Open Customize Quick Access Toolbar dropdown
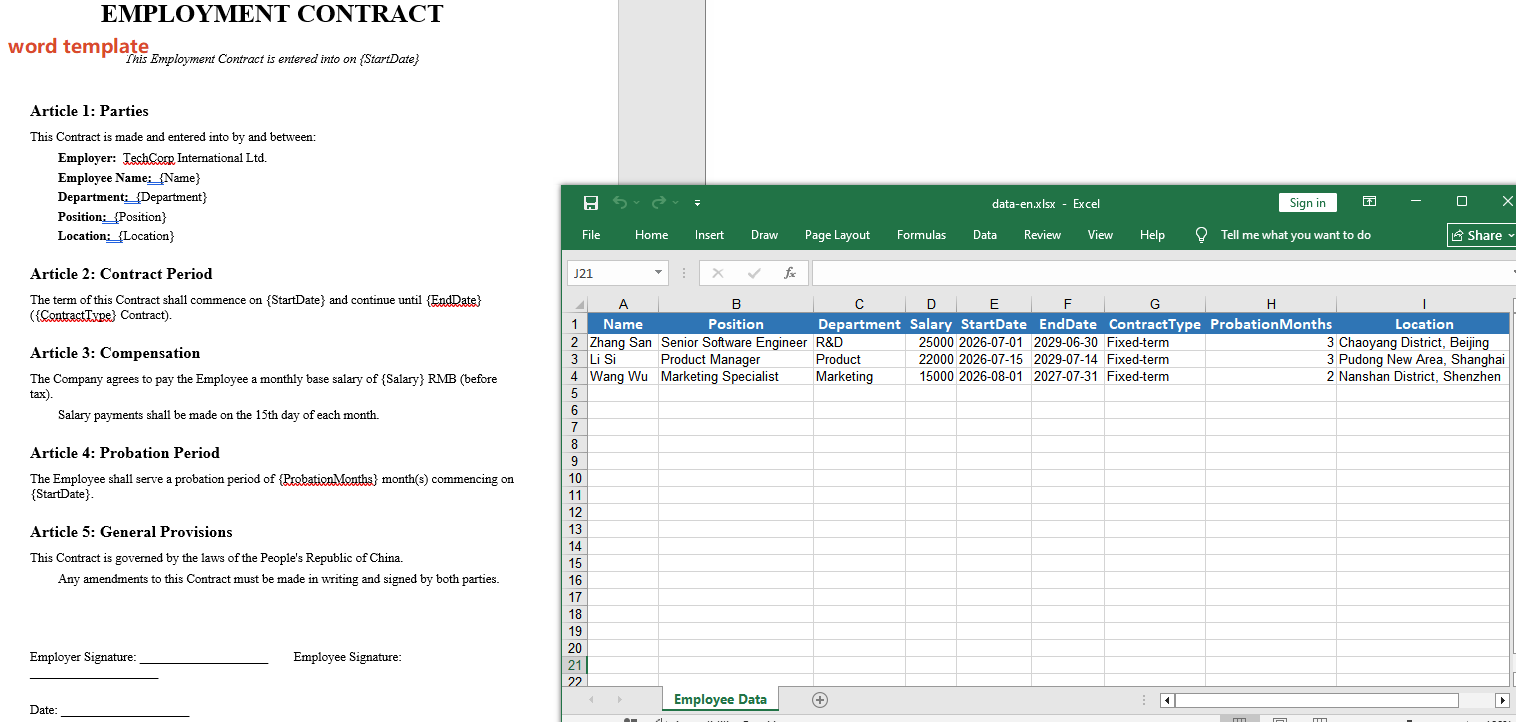Screen dimensions: 1516x722 point(697,203)
